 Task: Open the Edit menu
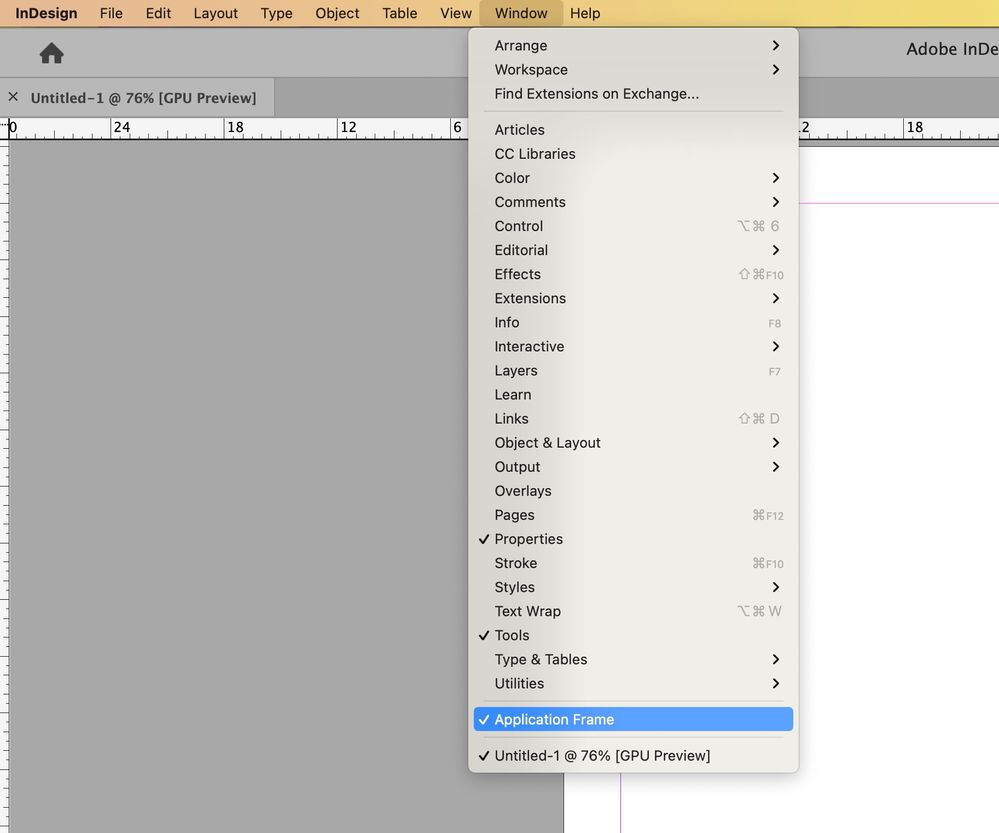[x=158, y=13]
